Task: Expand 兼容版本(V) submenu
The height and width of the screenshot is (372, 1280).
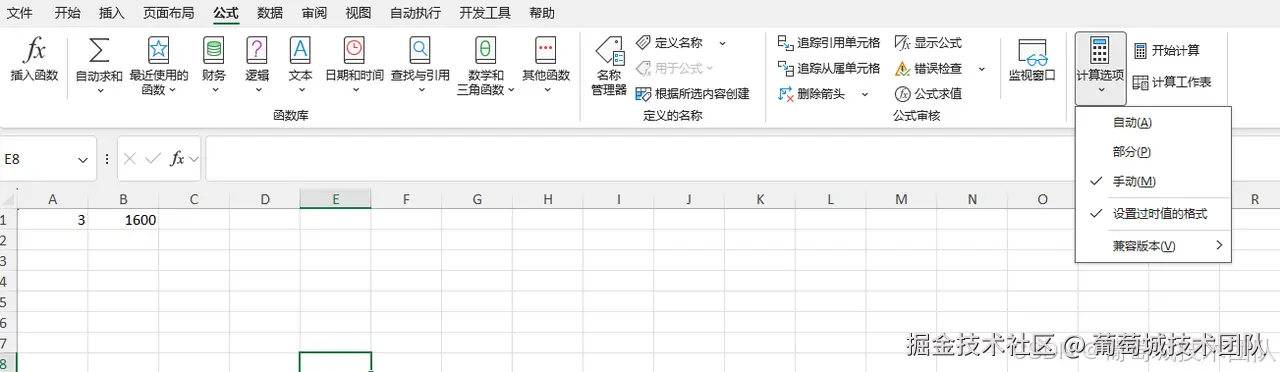Action: 1153,245
